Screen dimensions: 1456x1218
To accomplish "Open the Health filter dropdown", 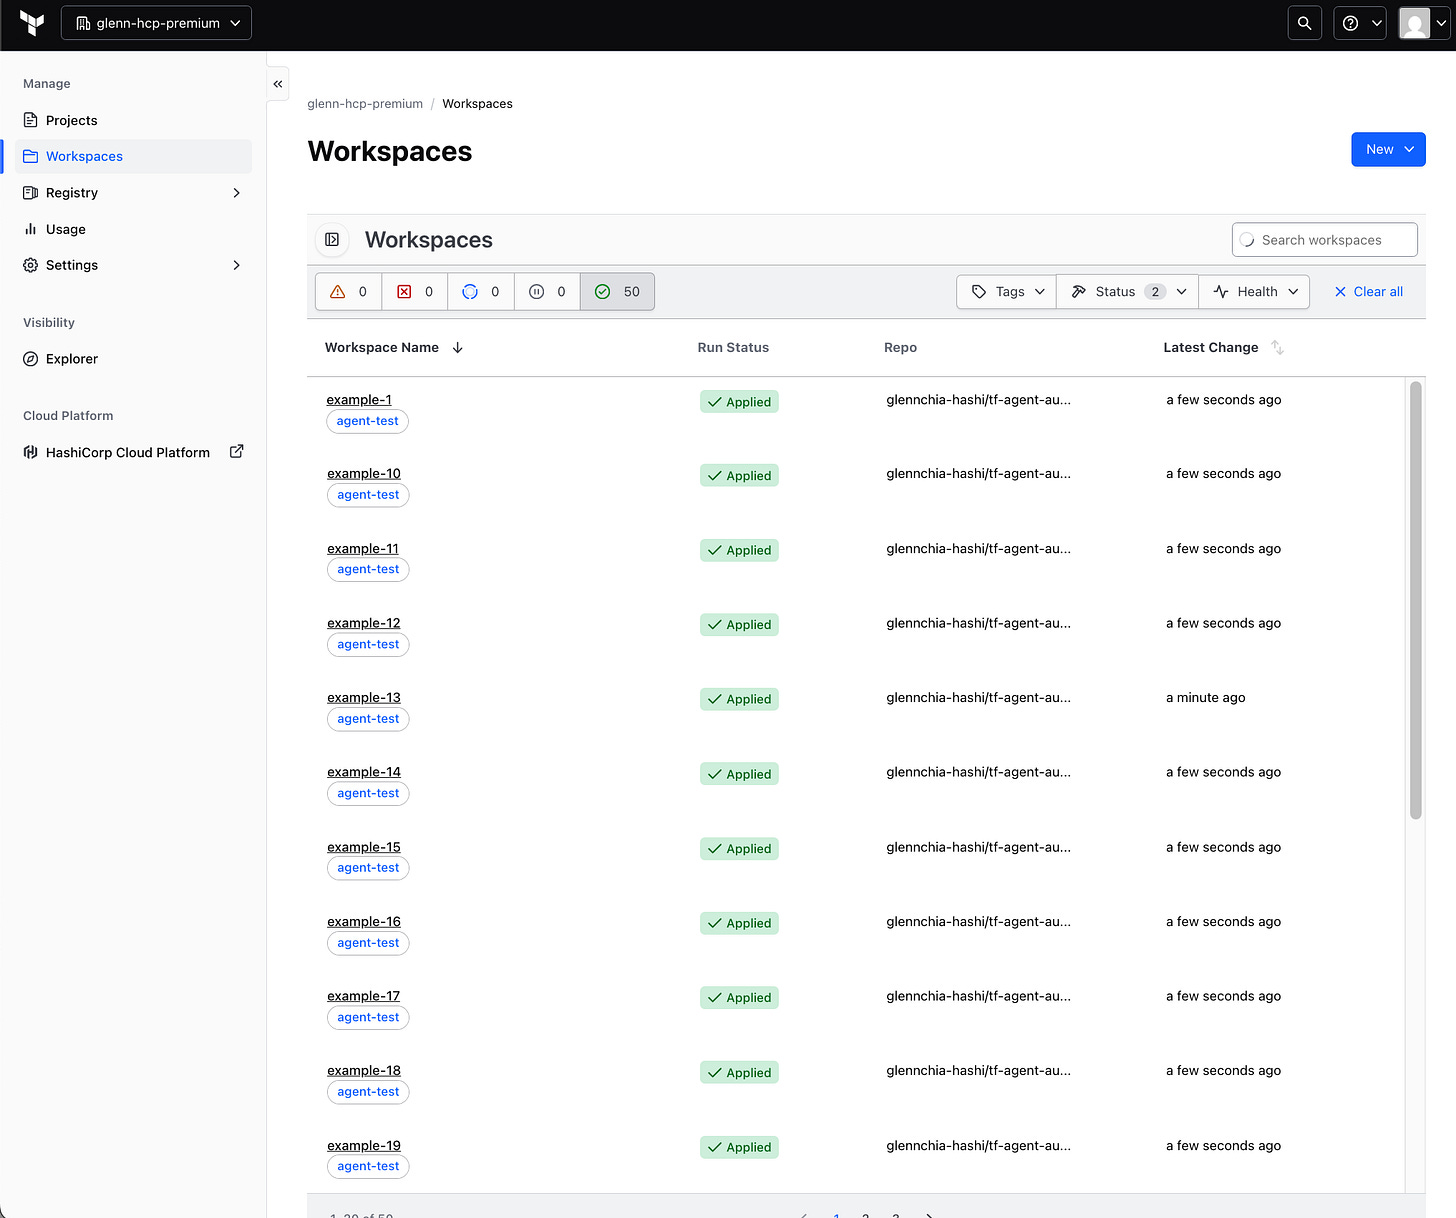I will click(1254, 291).
